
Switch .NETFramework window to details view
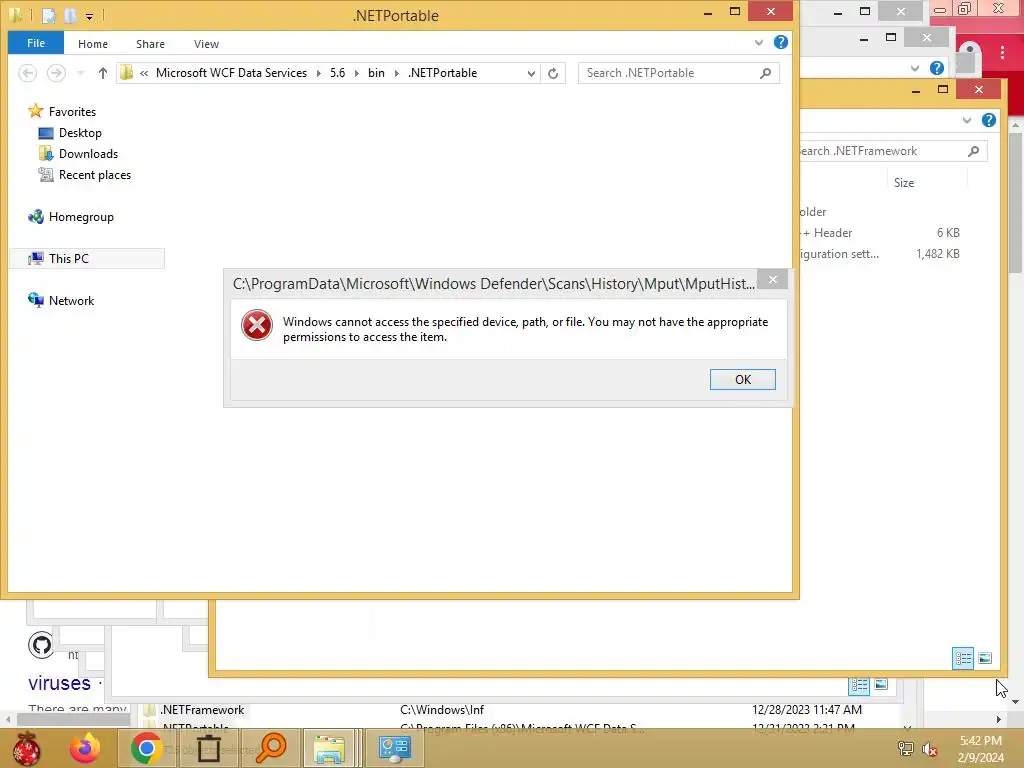pos(963,658)
